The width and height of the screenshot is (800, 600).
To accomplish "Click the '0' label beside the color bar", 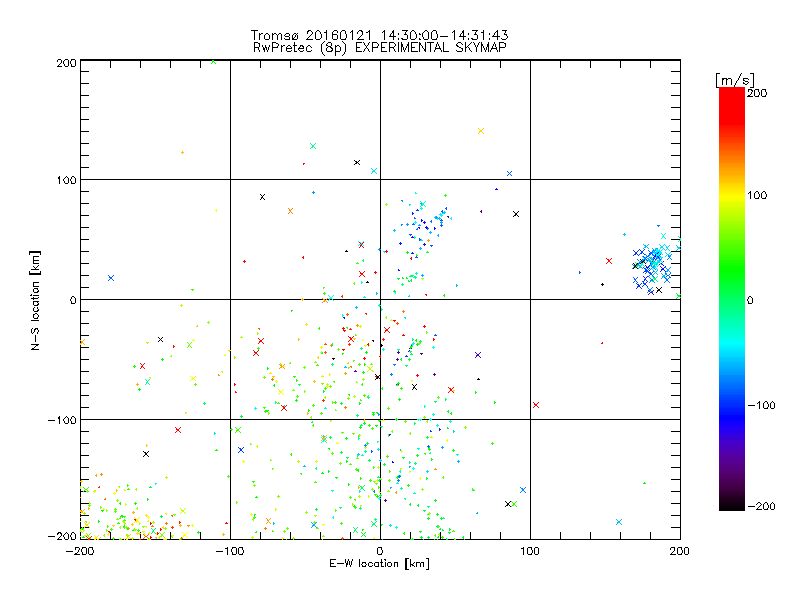I will (750, 300).
